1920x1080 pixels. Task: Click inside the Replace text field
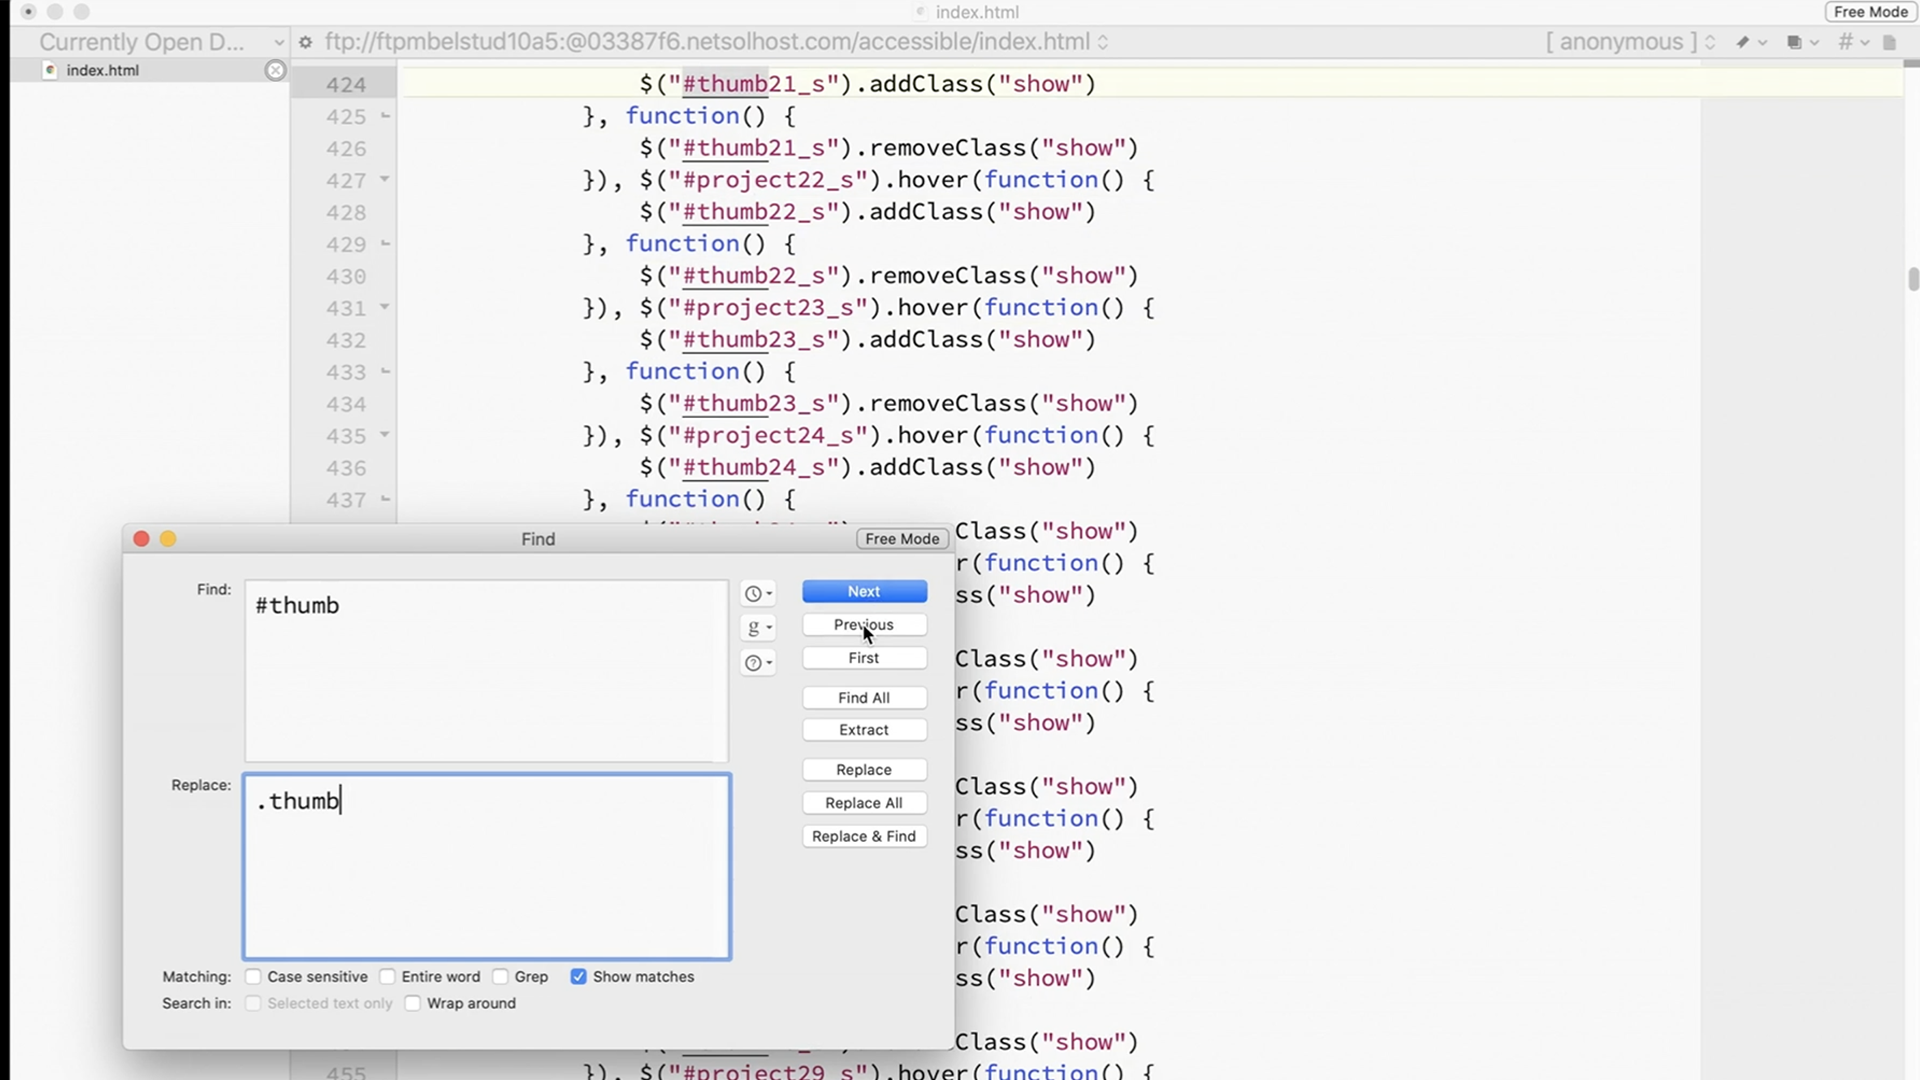point(486,866)
